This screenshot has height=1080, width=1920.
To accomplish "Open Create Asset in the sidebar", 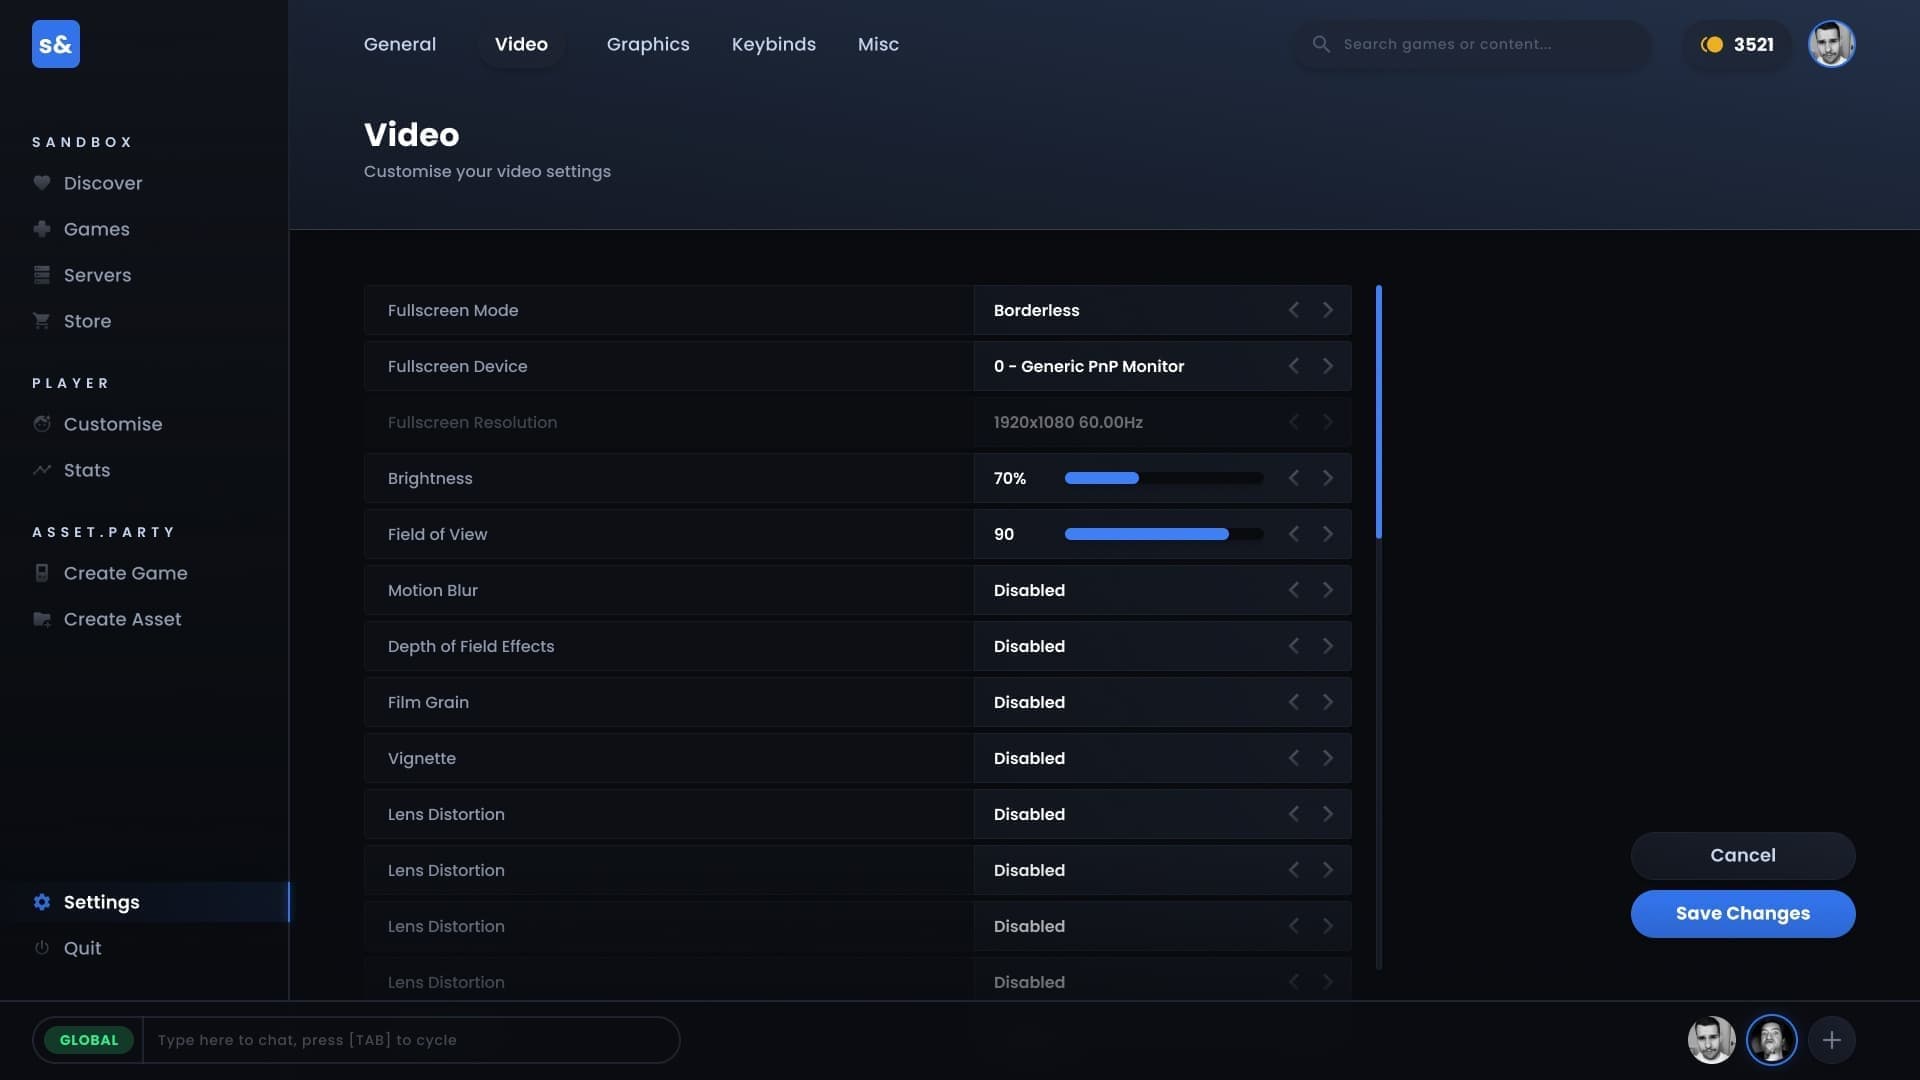I will tap(122, 619).
